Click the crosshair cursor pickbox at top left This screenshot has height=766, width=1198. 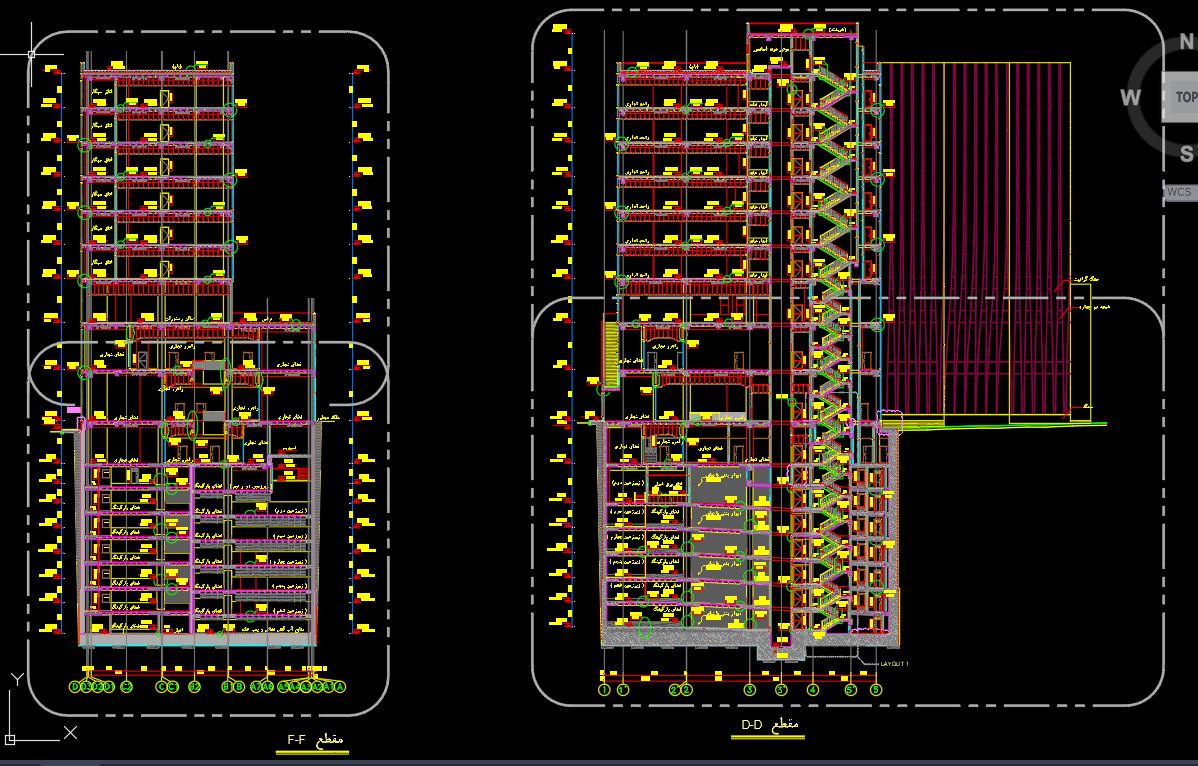31,54
